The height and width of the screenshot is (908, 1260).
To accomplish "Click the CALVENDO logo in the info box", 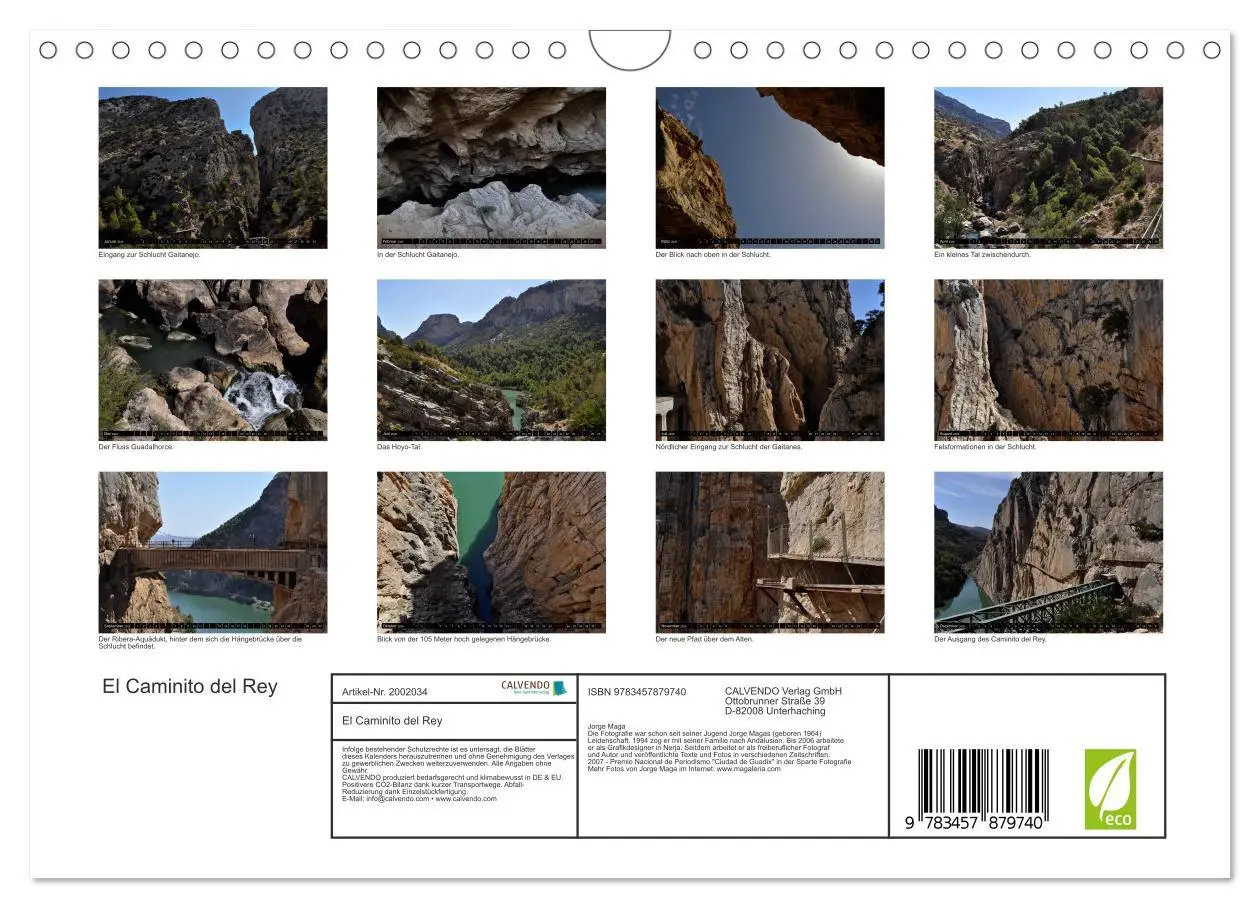I will coord(534,688).
